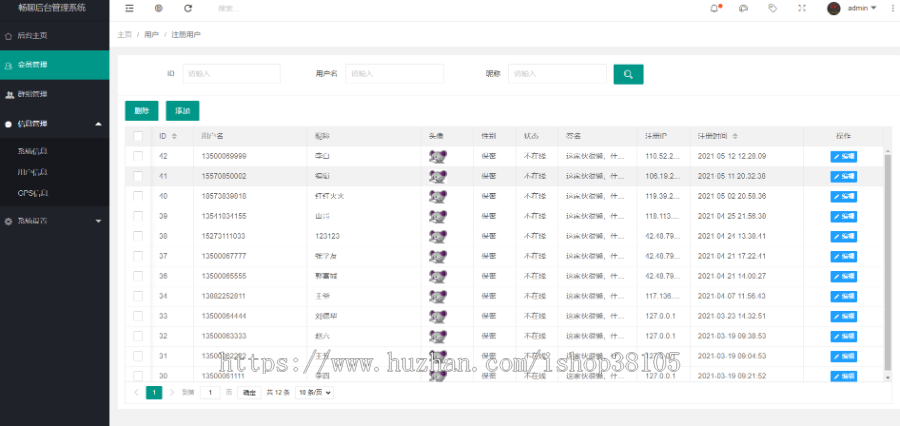Click the blue edit button for ID 41
900x426 pixels.
[844, 176]
